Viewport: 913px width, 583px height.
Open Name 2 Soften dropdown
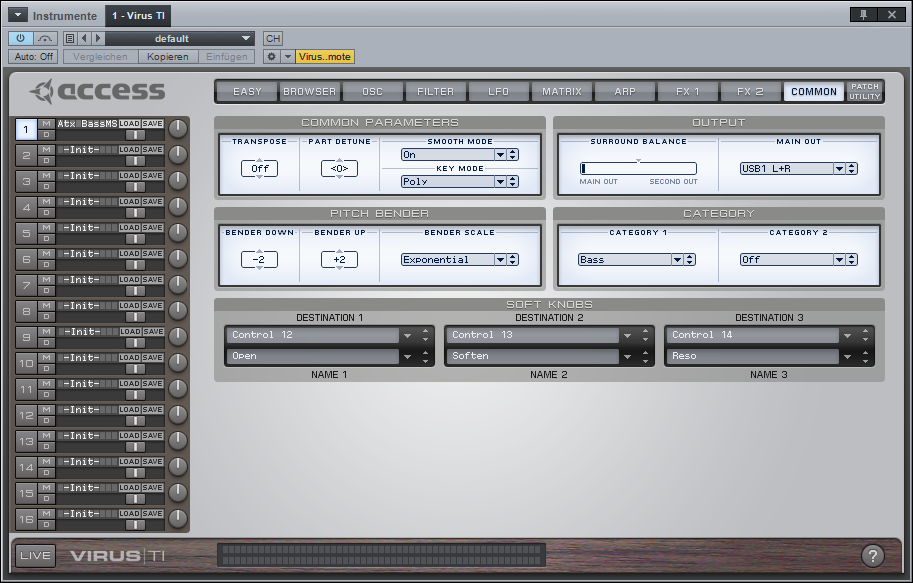(627, 356)
